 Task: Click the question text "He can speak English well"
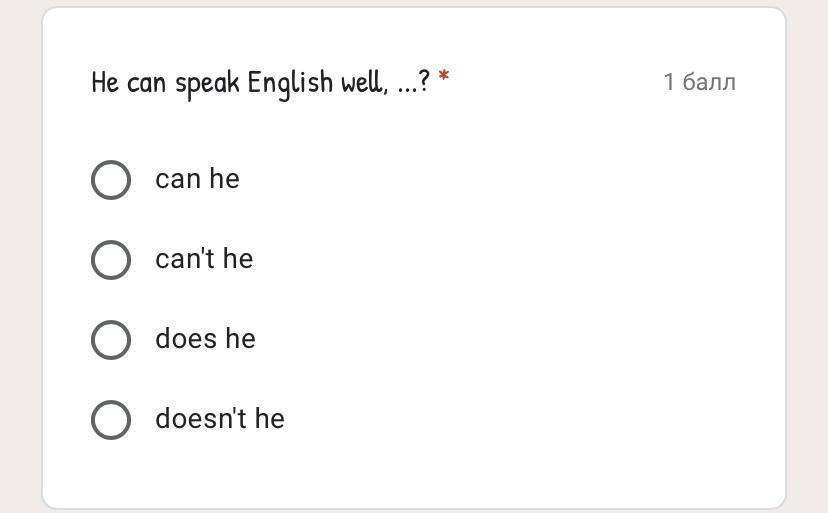238,82
